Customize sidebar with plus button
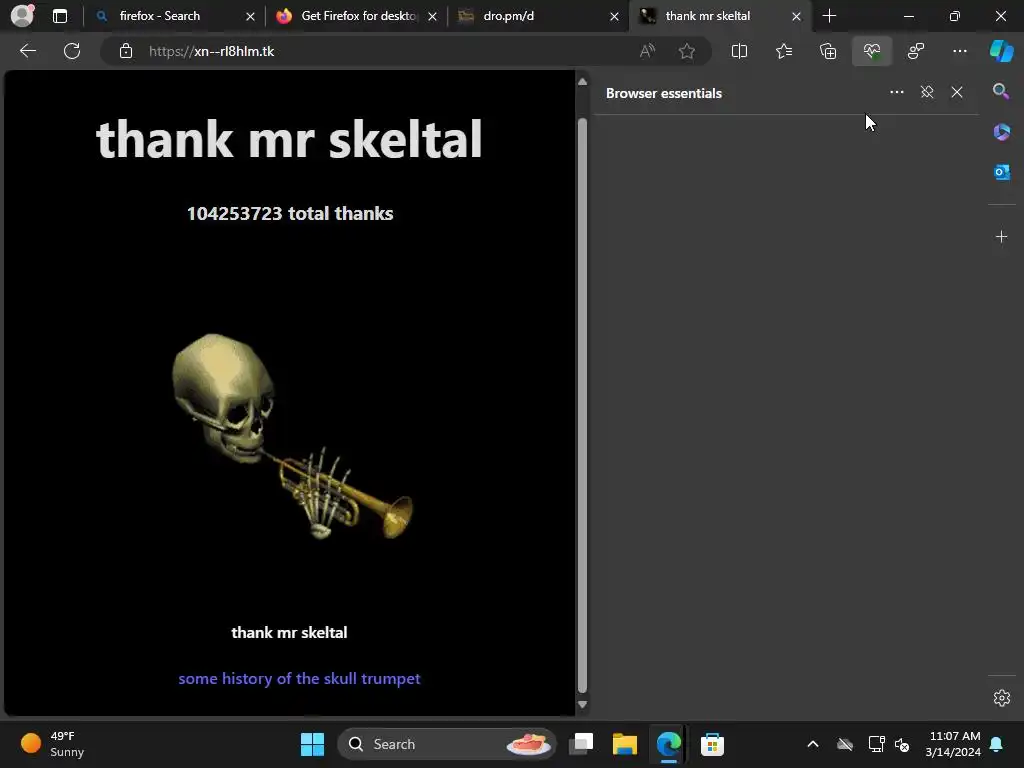1024x768 pixels. coord(1001,236)
